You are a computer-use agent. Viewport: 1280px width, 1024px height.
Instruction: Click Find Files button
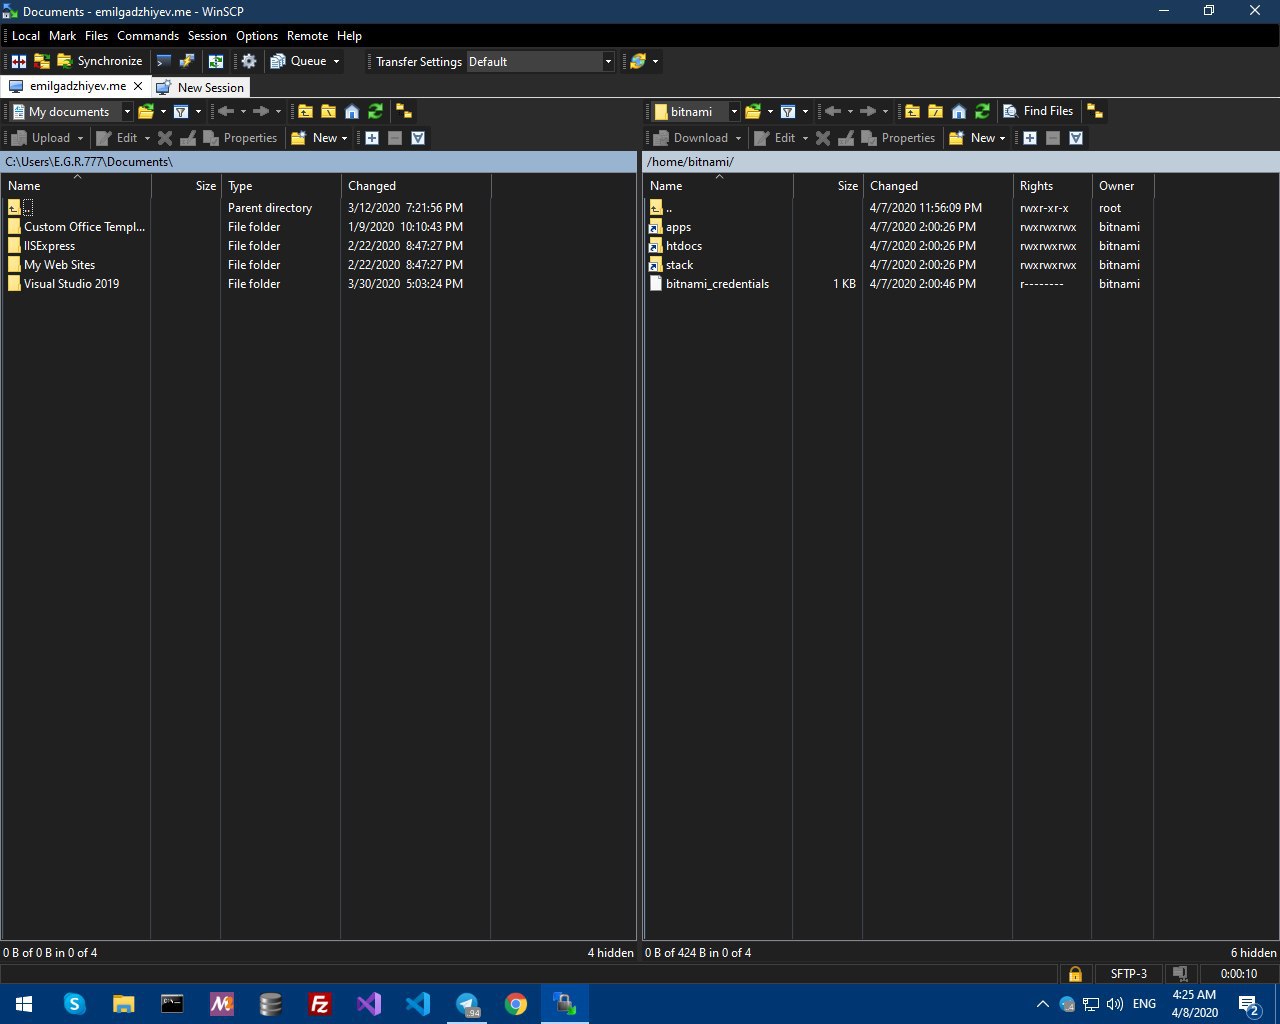pyautogui.click(x=1038, y=111)
